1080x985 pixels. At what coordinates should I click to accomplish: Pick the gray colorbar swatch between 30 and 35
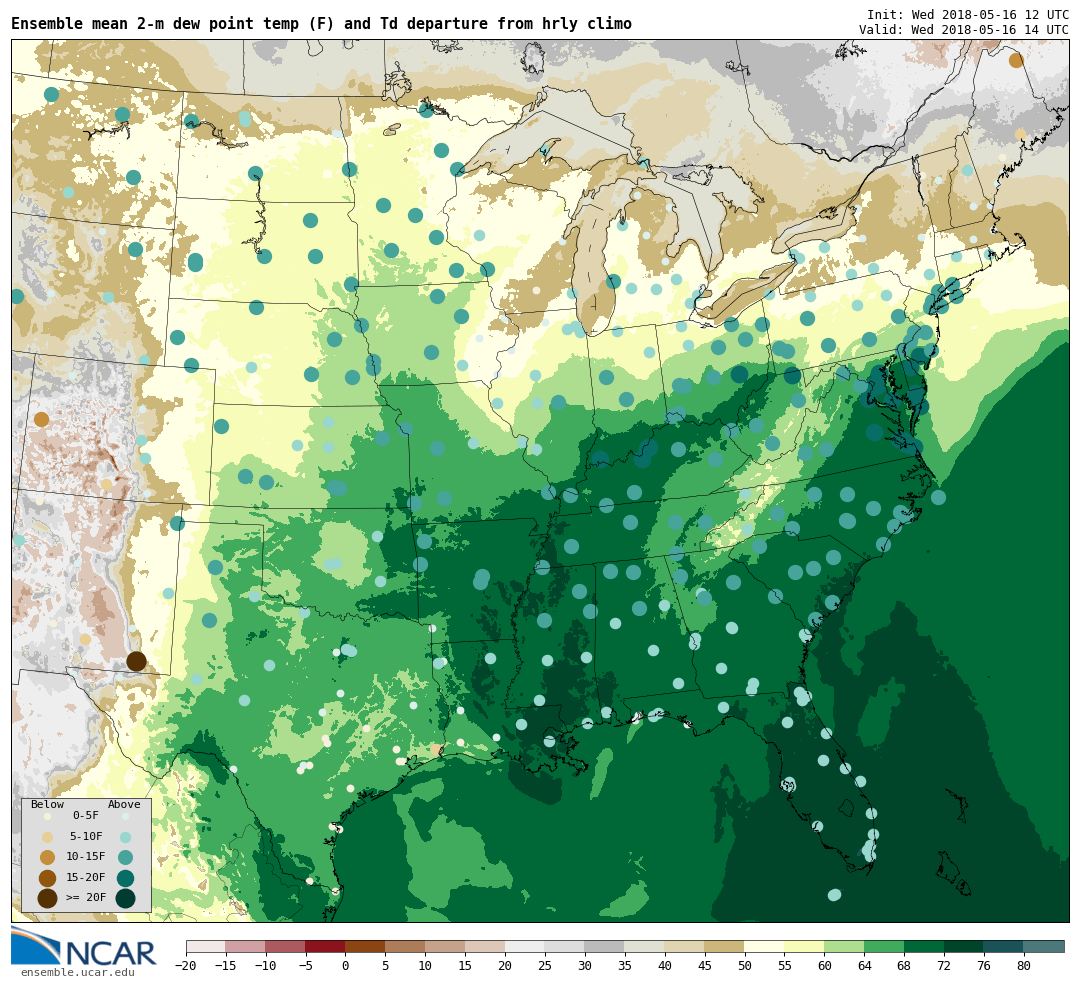click(x=605, y=946)
